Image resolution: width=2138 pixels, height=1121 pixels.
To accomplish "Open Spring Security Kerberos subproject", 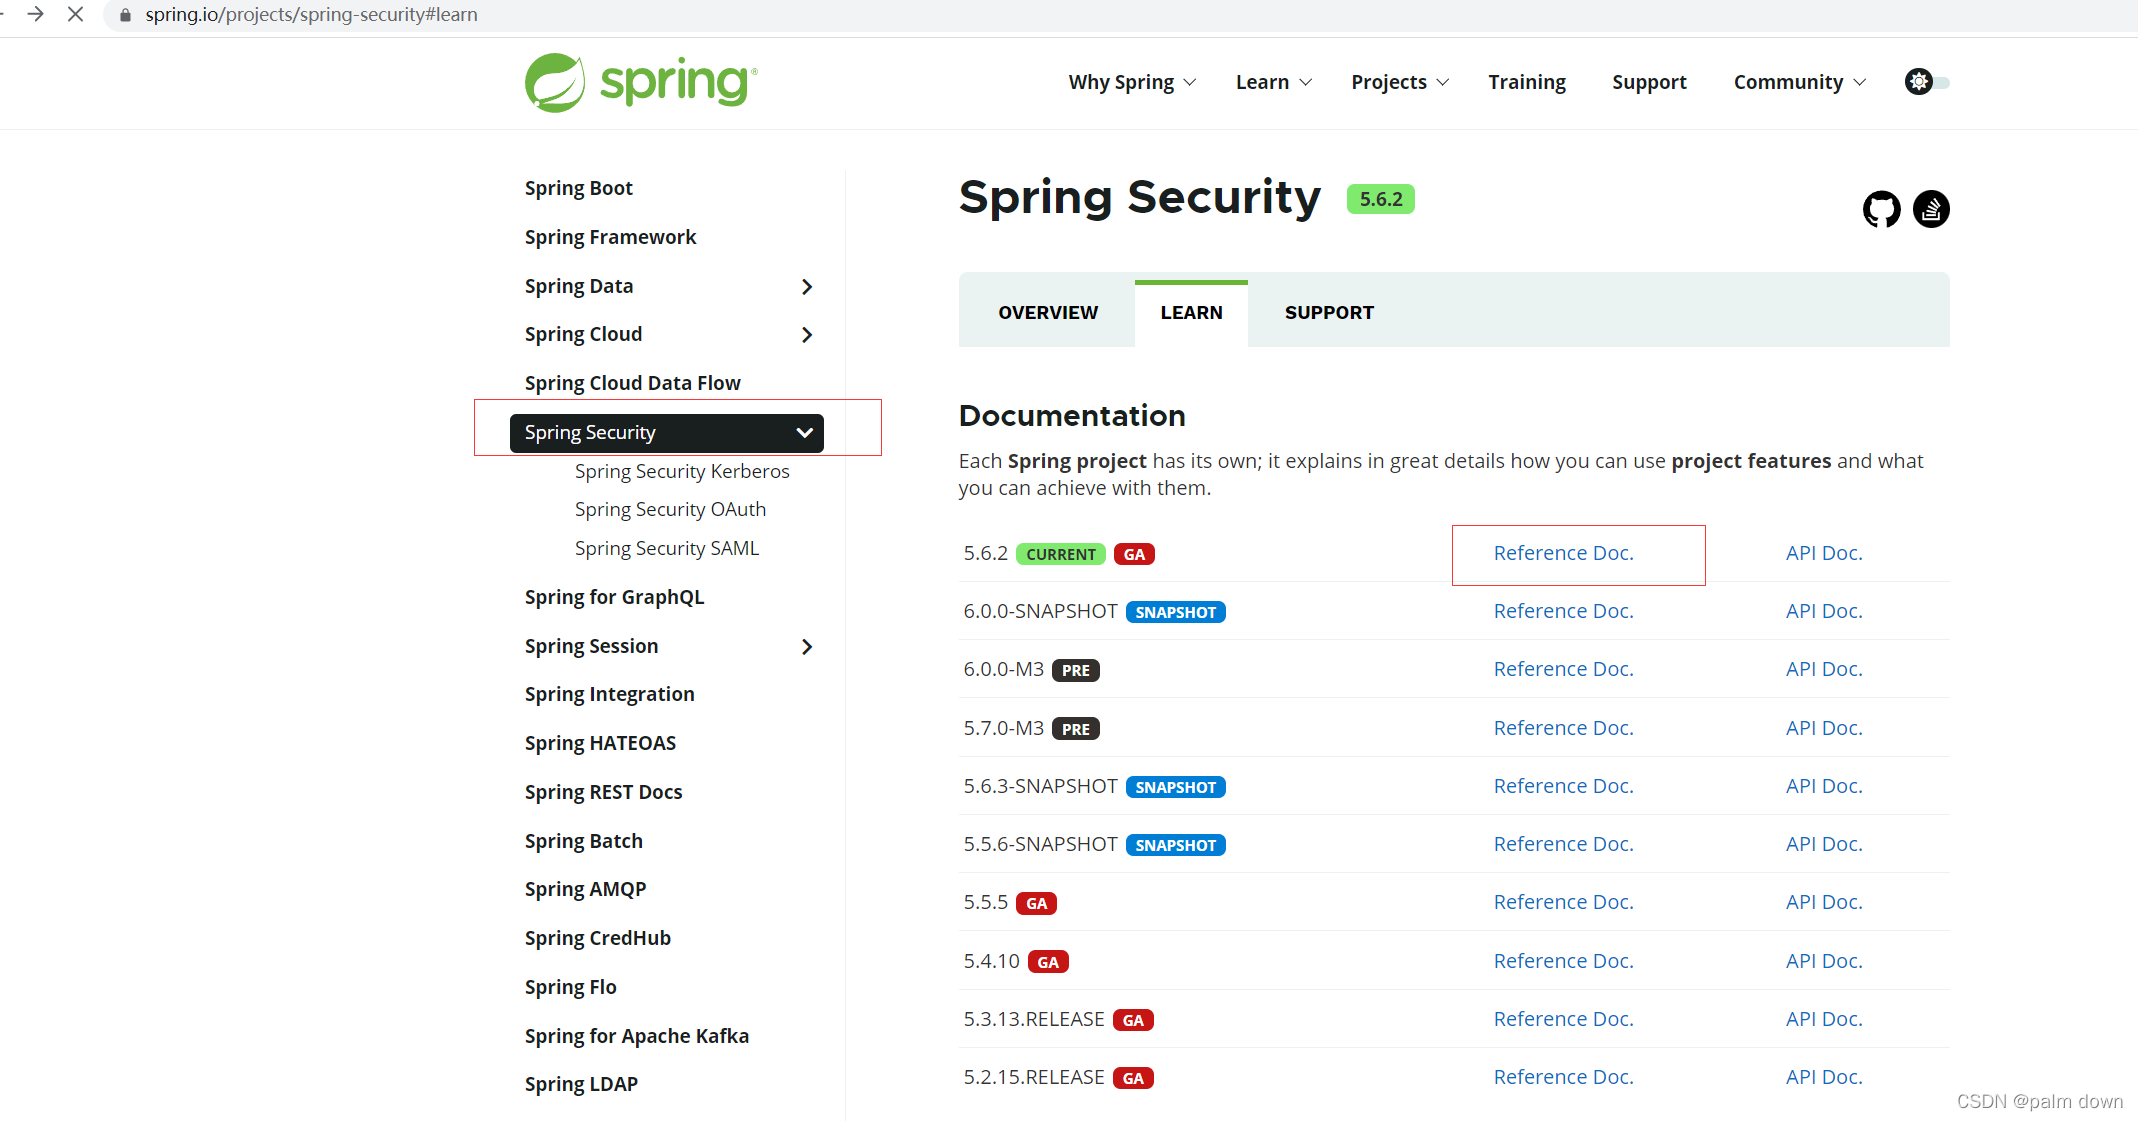I will pyautogui.click(x=682, y=471).
